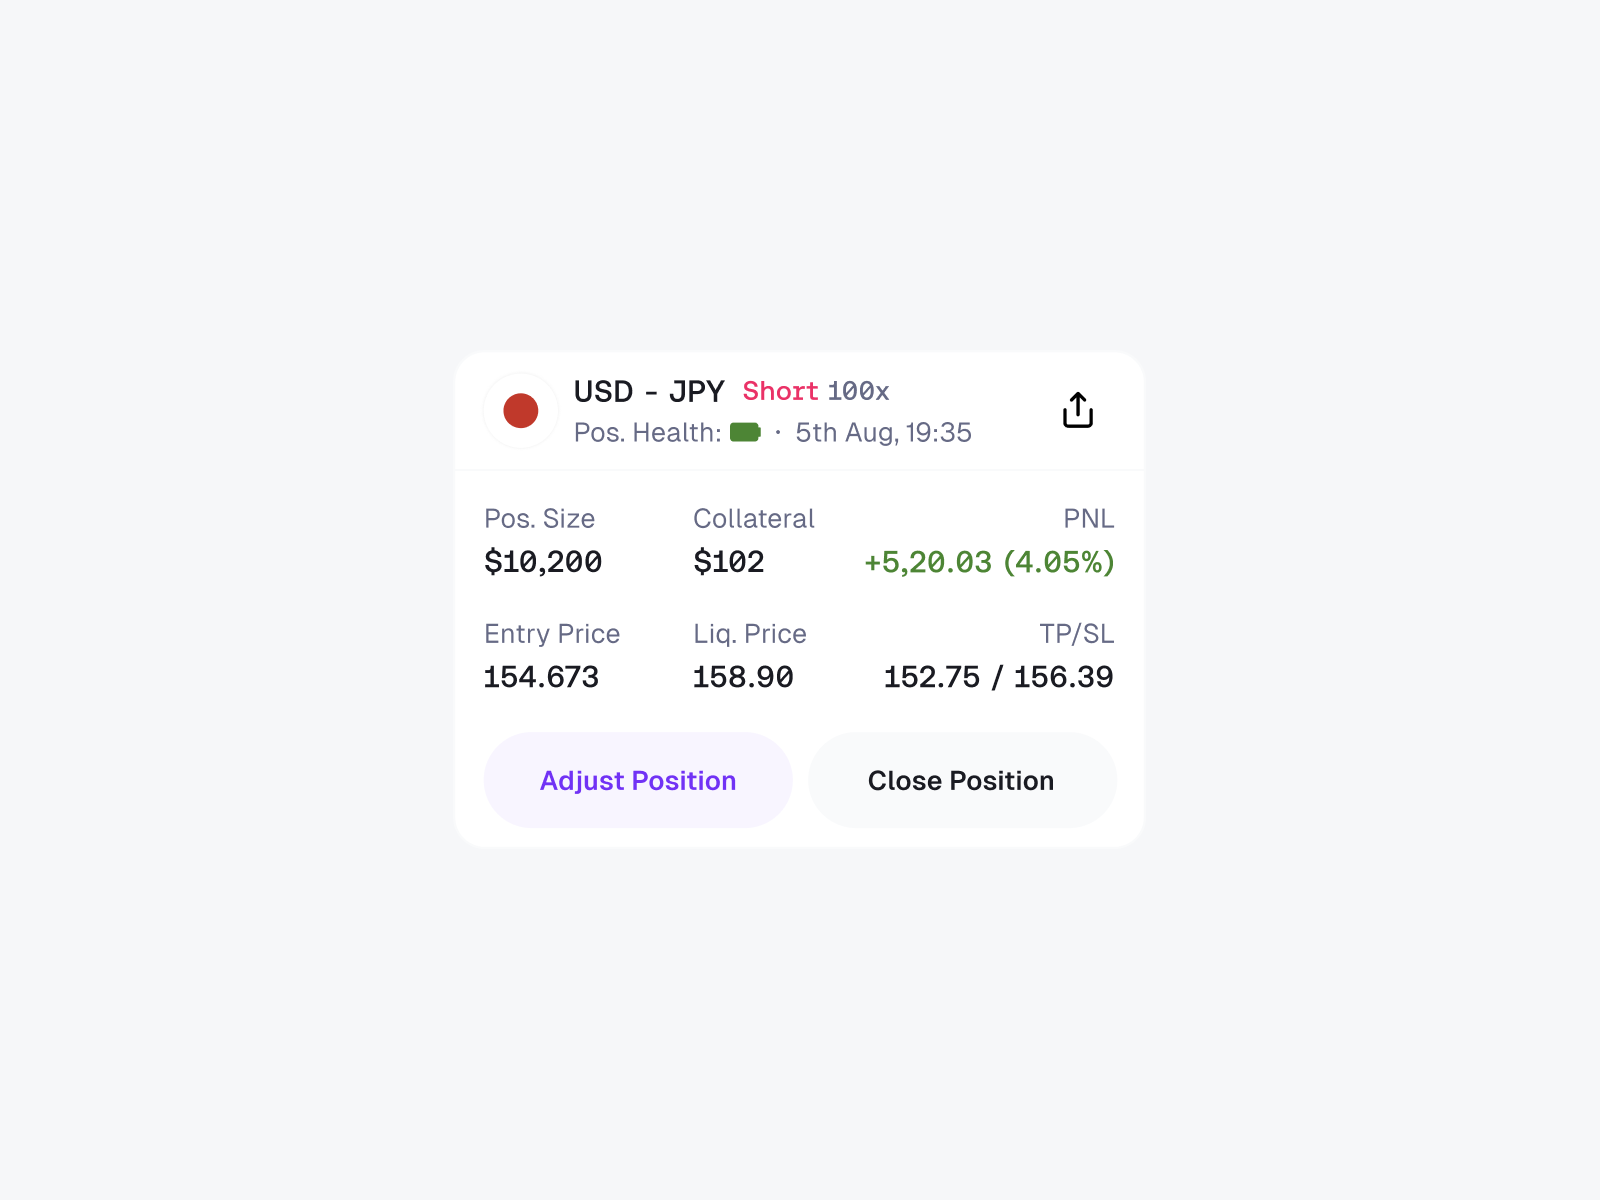Click the Collateral amount $102
This screenshot has width=1600, height=1200.
click(x=729, y=562)
